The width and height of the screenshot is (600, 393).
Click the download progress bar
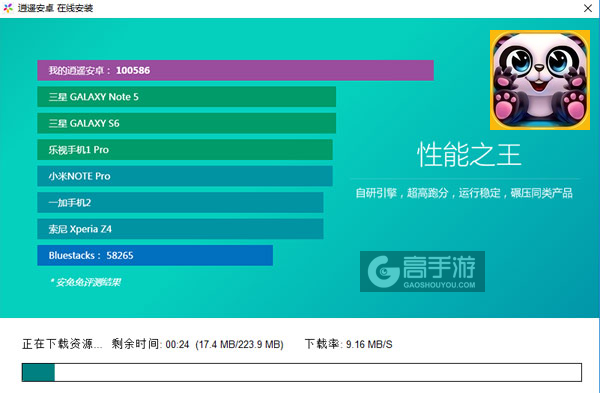[302, 372]
